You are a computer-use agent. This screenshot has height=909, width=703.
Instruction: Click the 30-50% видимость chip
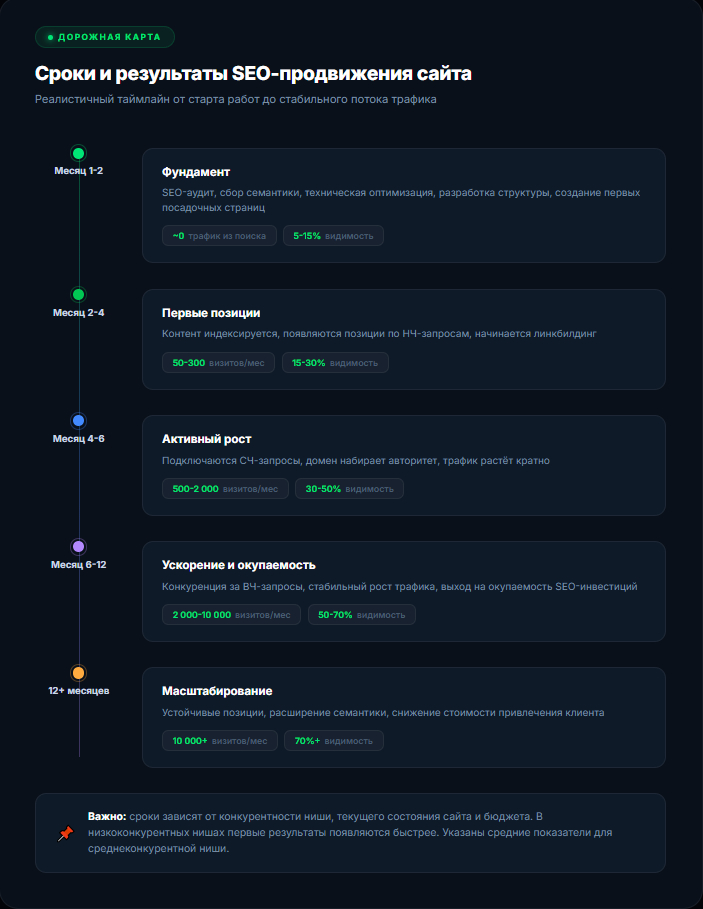tap(350, 488)
